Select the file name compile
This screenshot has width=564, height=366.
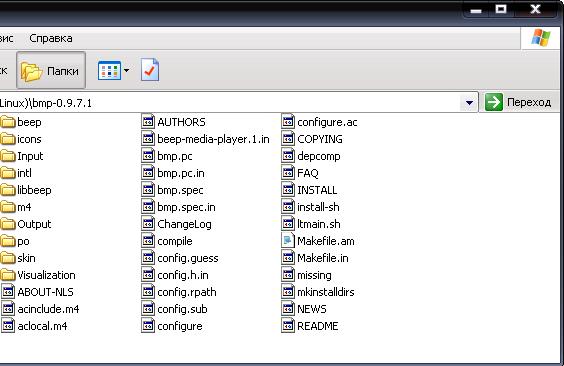click(174, 241)
